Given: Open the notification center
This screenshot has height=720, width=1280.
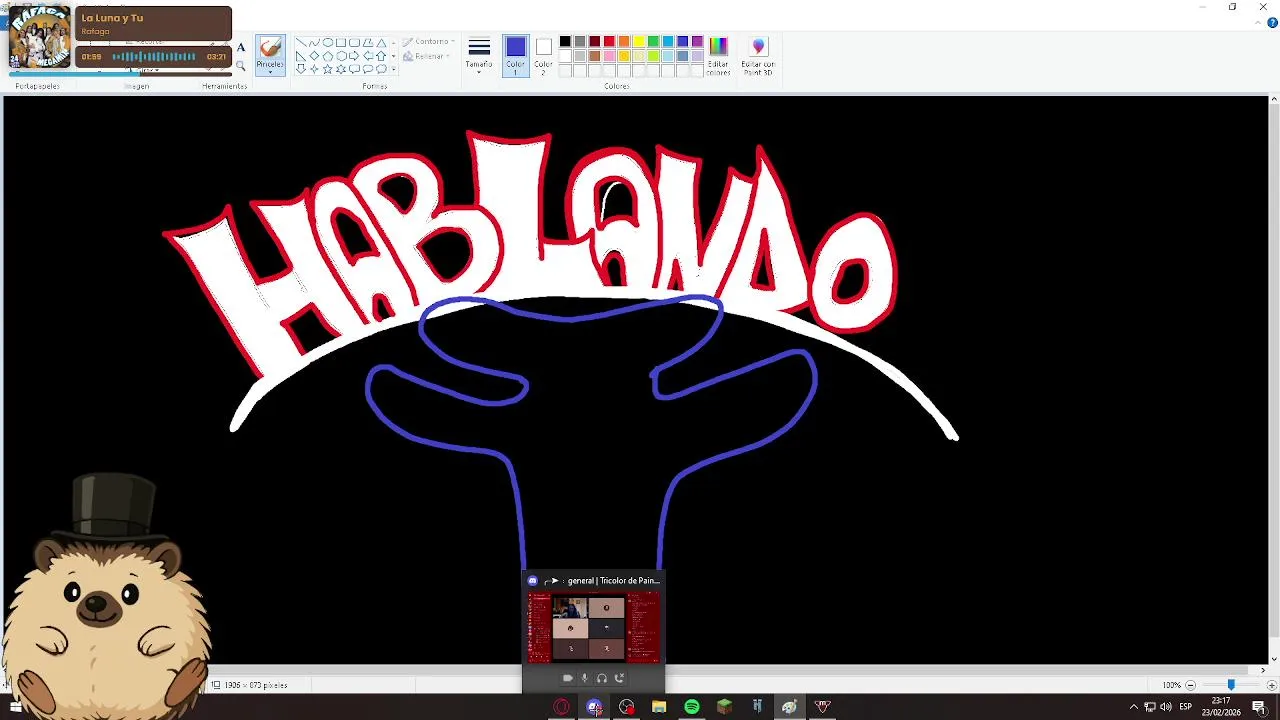Looking at the screenshot, I should [x=1259, y=707].
